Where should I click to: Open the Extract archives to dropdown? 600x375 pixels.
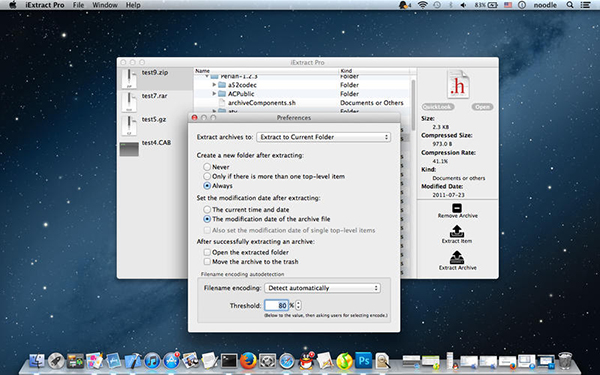tap(323, 137)
